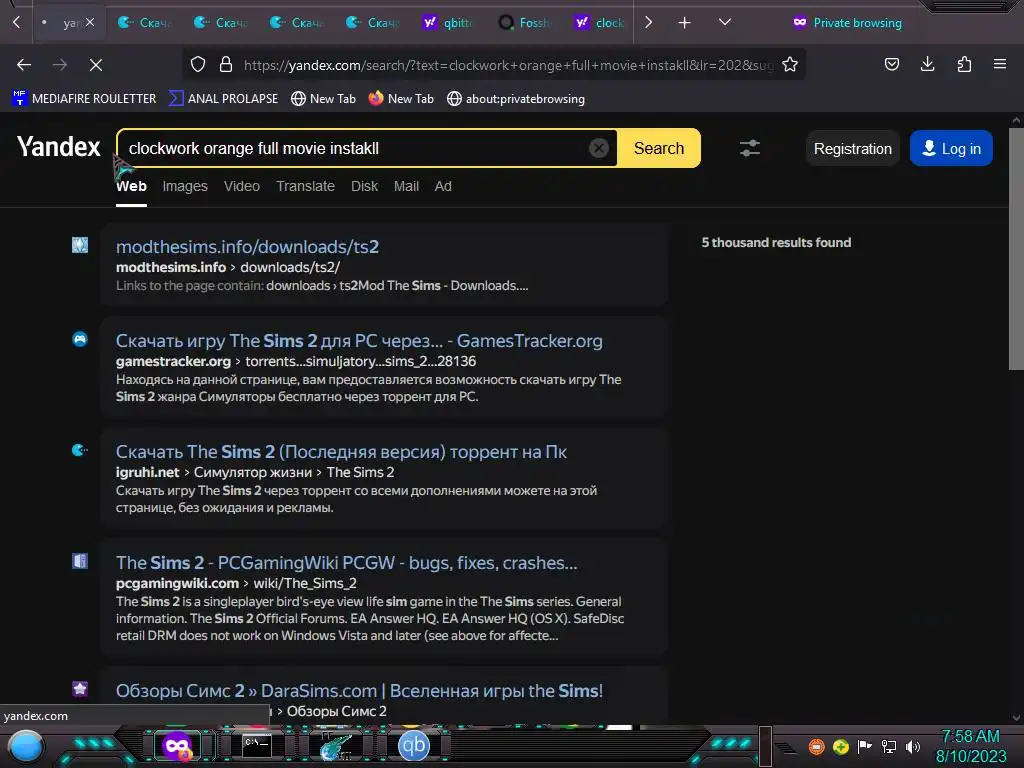The width and height of the screenshot is (1024, 768).
Task: Select the Mail tab
Action: 406,187
